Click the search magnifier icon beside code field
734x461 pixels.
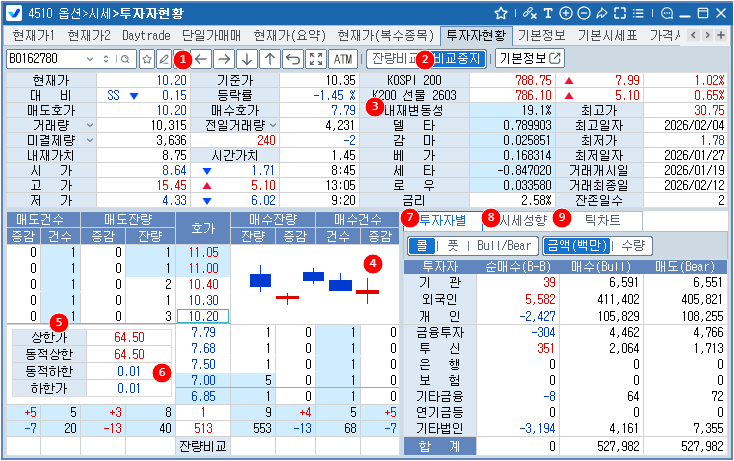[126, 58]
